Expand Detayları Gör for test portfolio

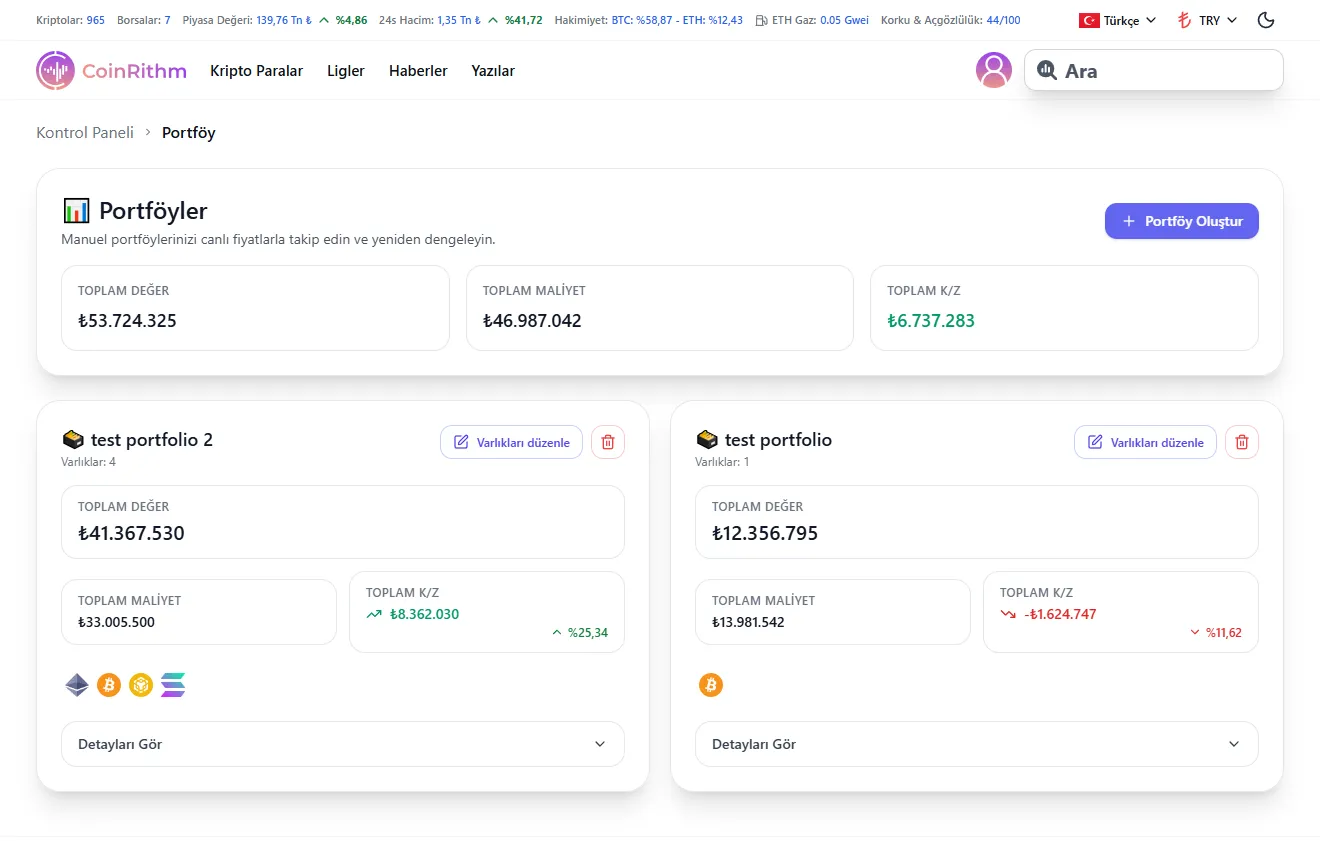click(x=976, y=744)
